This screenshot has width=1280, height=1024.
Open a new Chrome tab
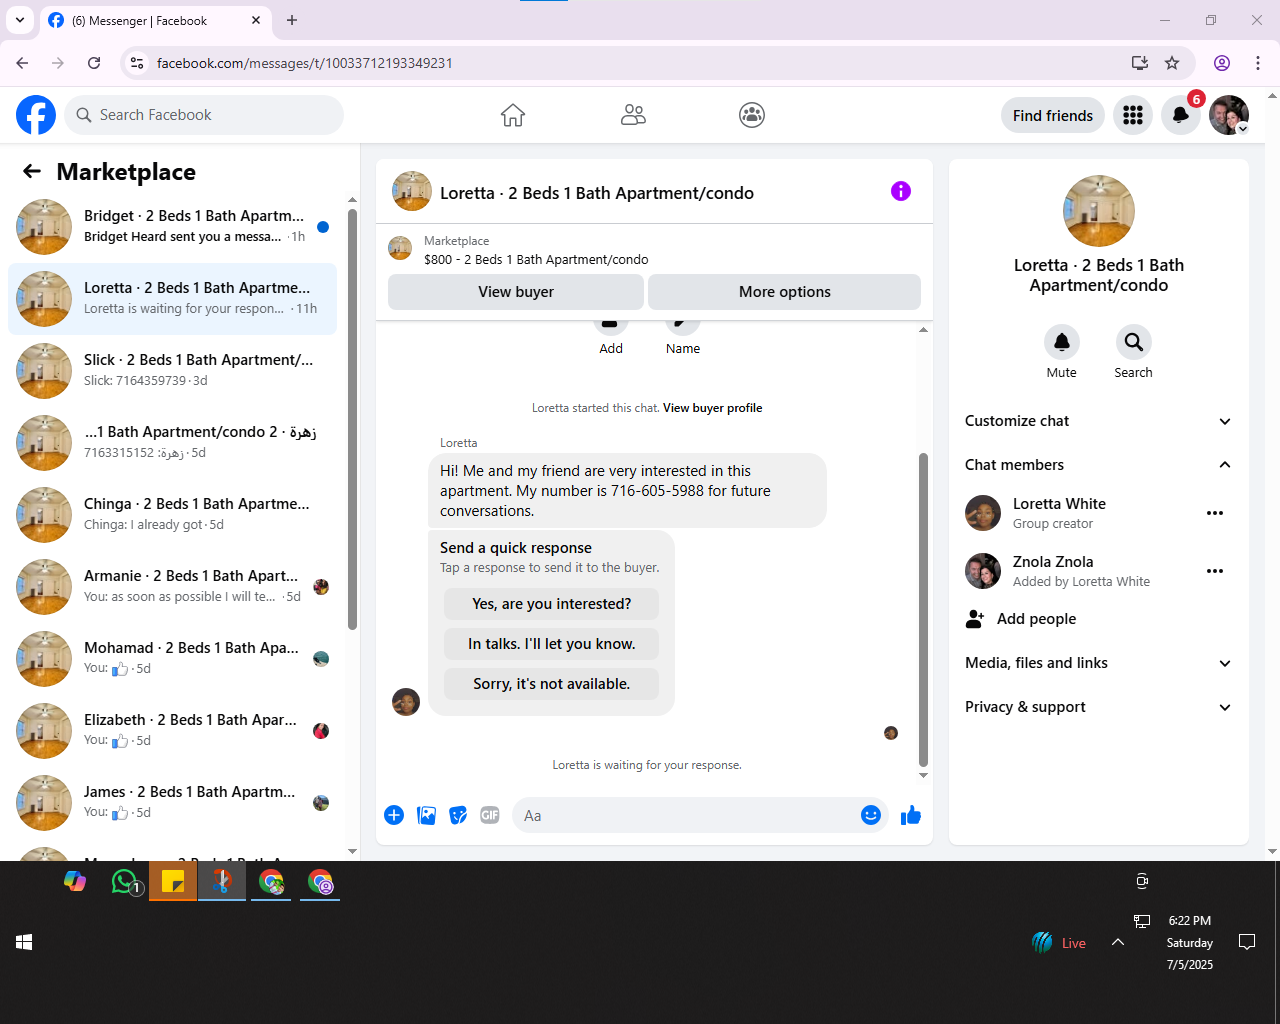tap(292, 20)
